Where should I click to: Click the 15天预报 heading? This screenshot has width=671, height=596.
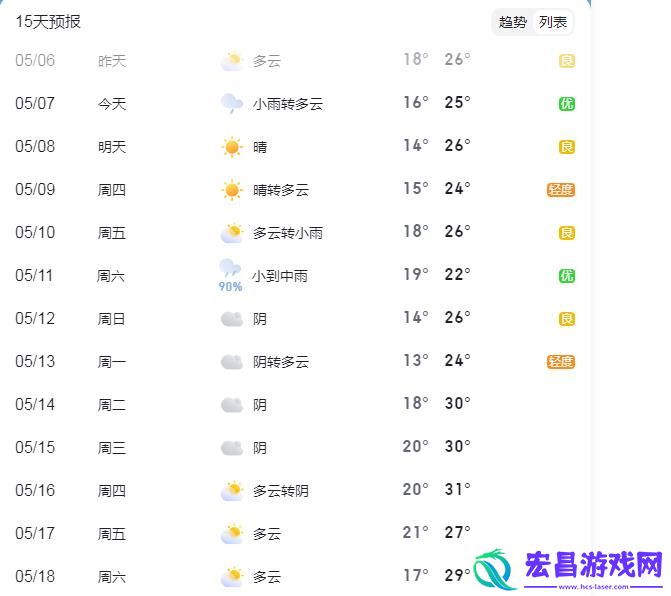point(48,21)
